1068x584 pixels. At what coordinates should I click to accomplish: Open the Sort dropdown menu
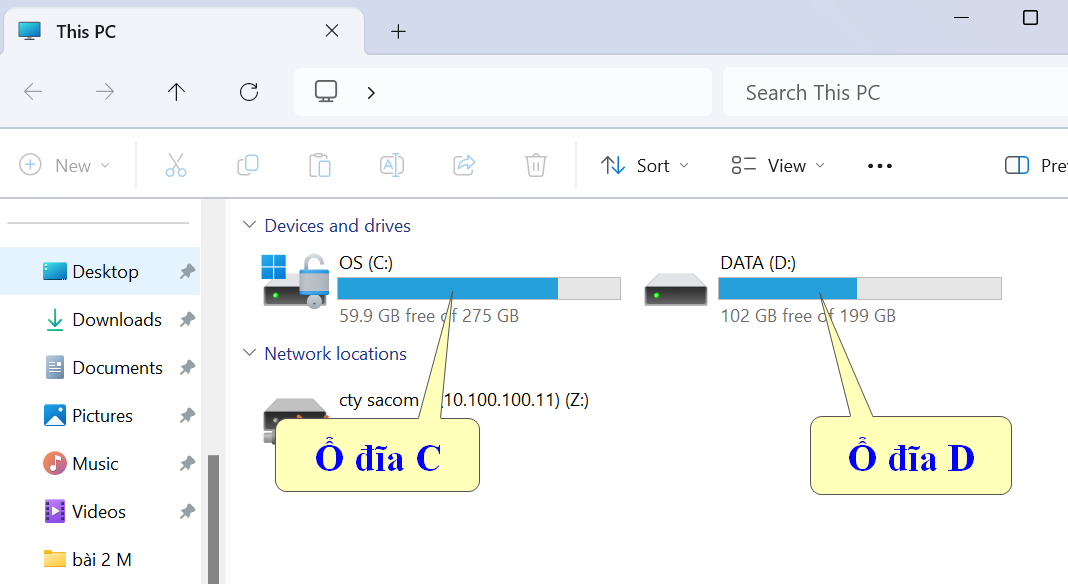click(x=645, y=166)
